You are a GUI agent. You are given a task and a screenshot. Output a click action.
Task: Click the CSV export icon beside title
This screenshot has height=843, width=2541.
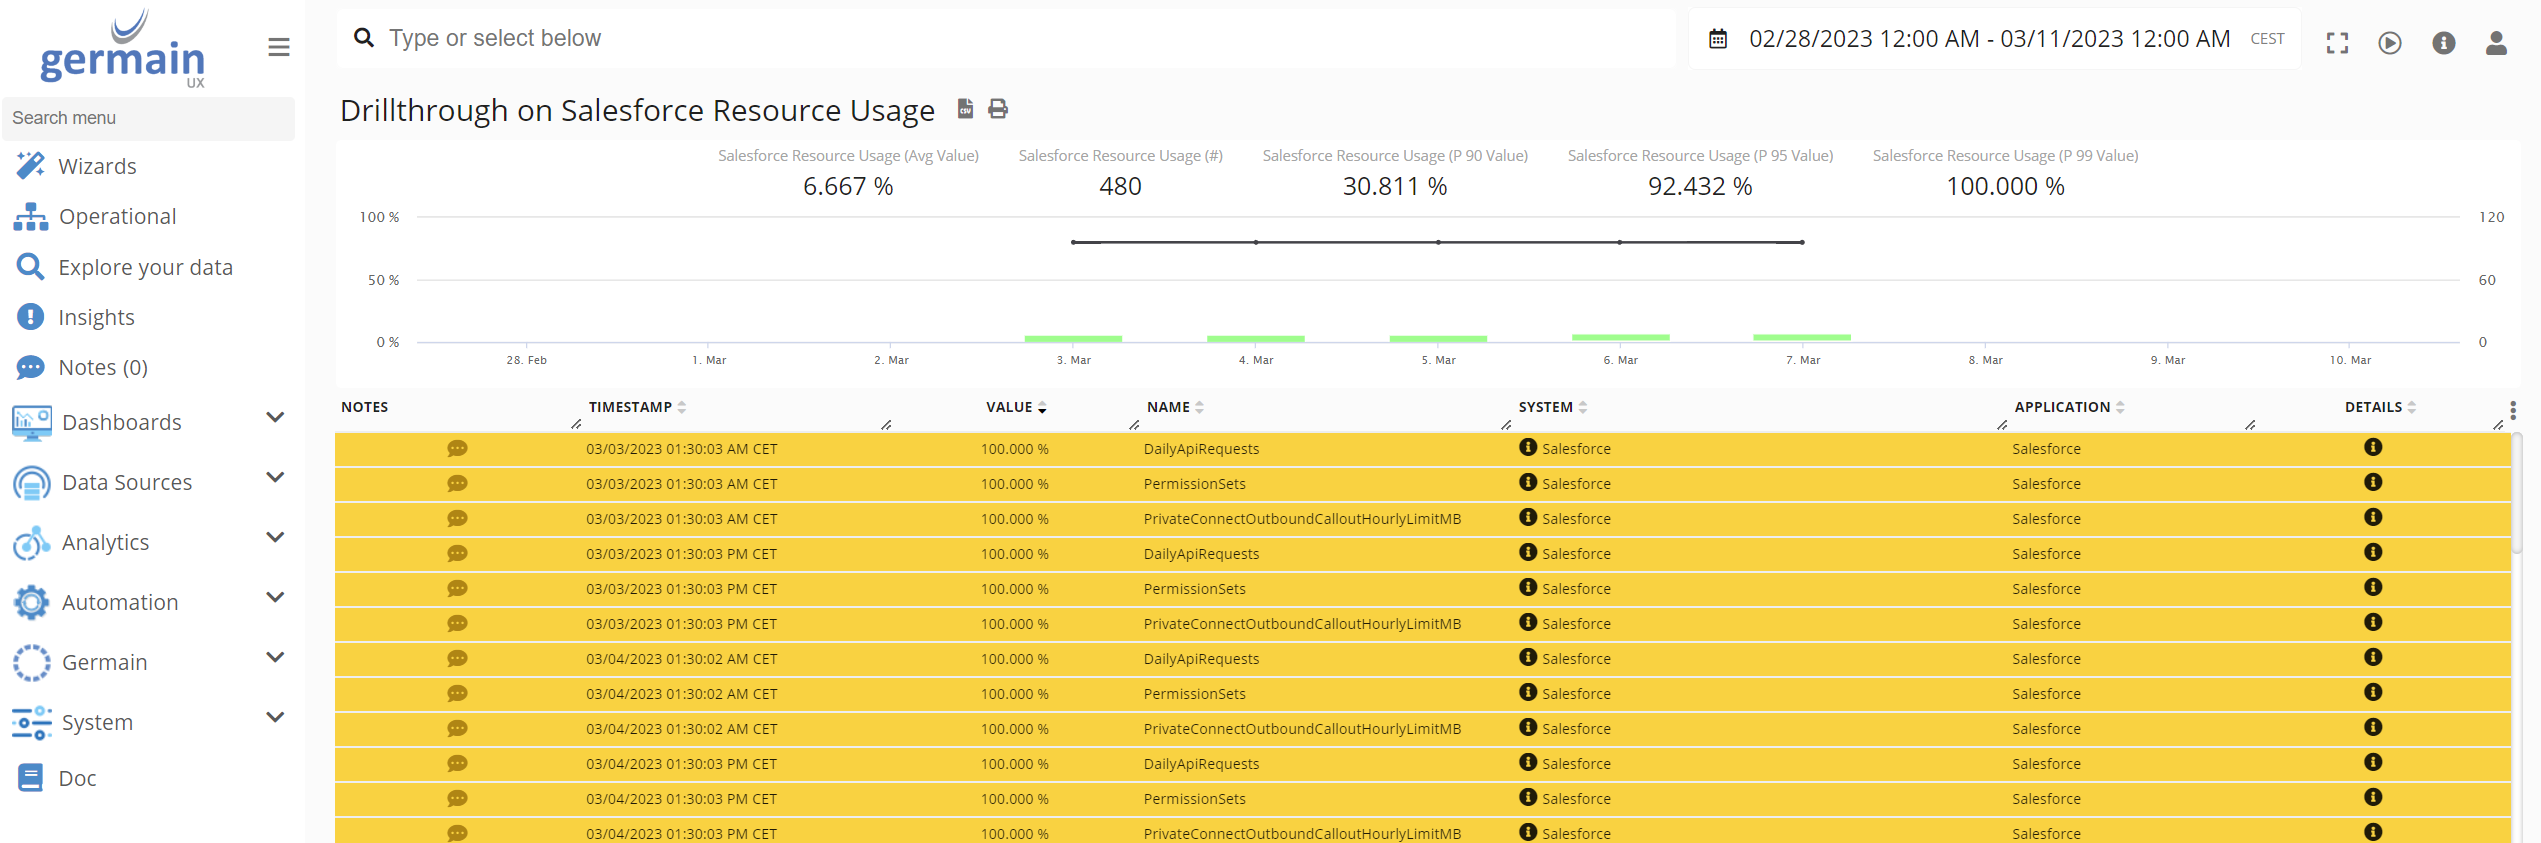(965, 109)
